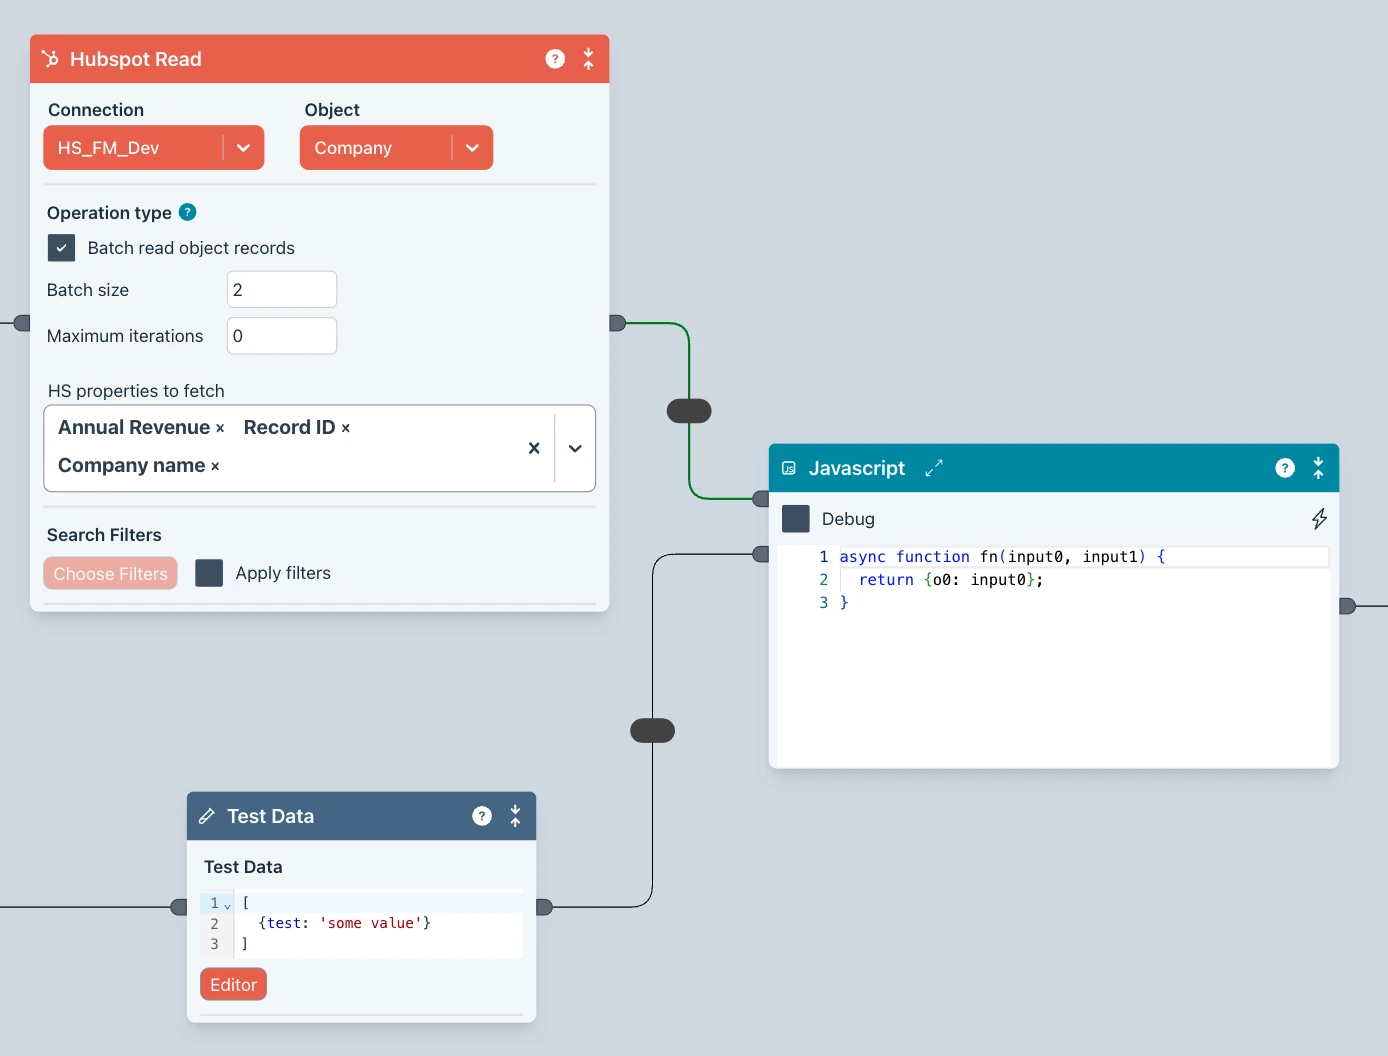This screenshot has width=1388, height=1056.
Task: Click the Hubspot Read help icon
Action: (555, 59)
